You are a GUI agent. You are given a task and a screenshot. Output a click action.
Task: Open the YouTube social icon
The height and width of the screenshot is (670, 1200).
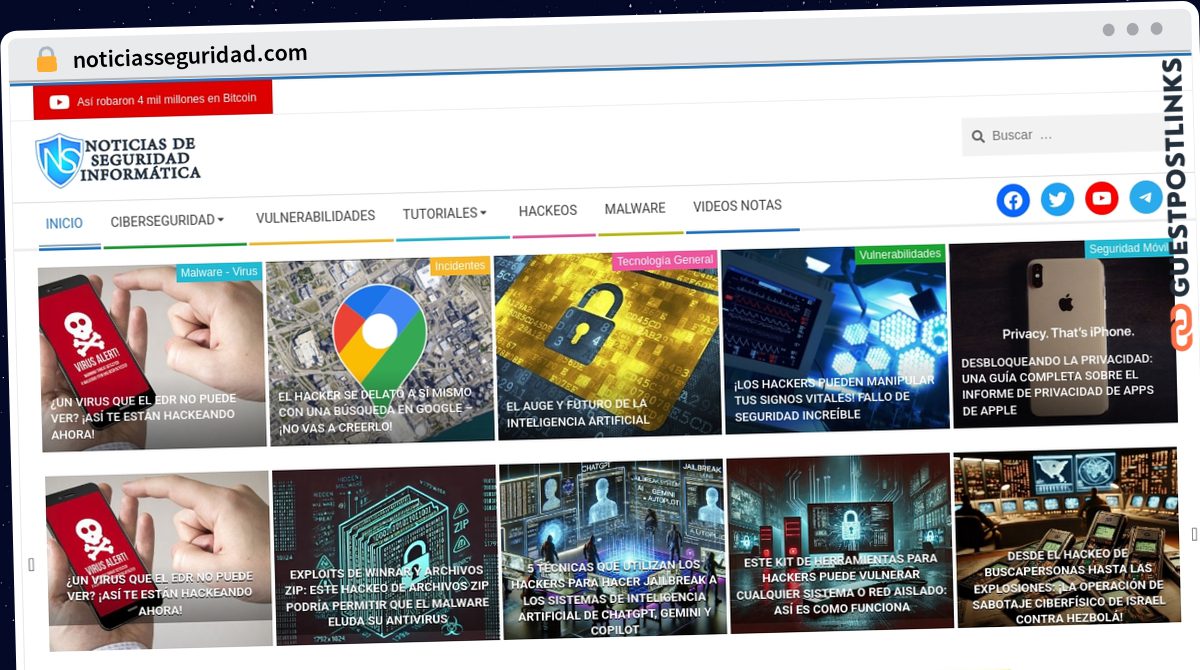[1102, 199]
